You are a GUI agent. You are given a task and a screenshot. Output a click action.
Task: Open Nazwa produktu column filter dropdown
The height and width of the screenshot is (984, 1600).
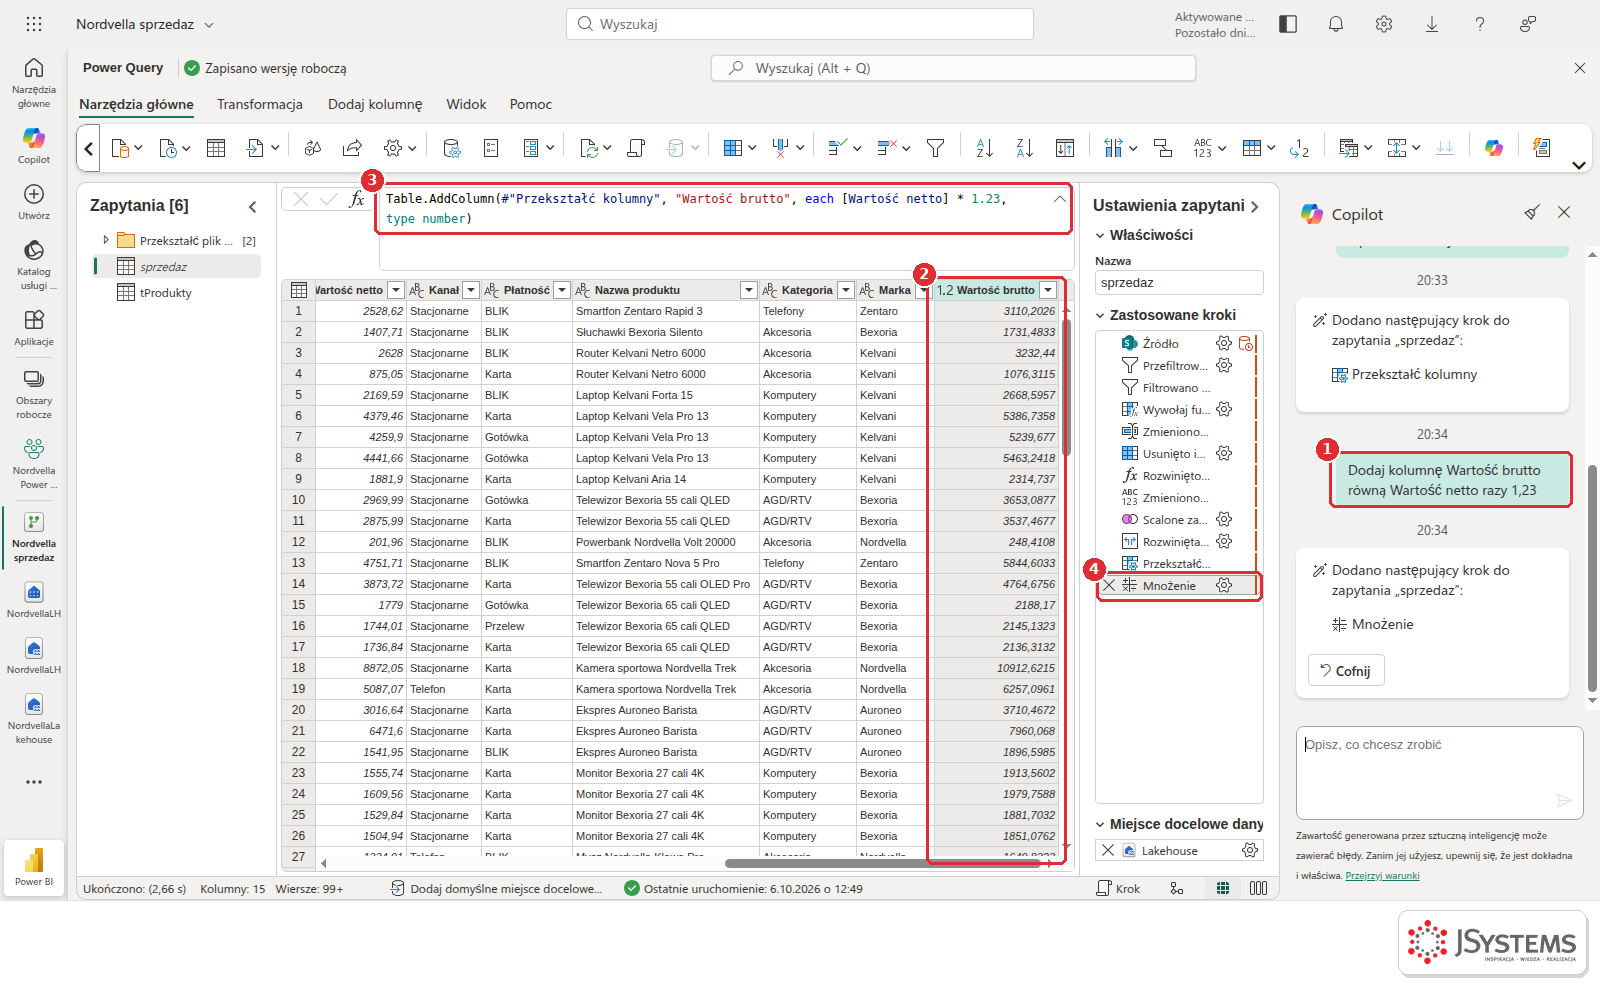(x=748, y=290)
